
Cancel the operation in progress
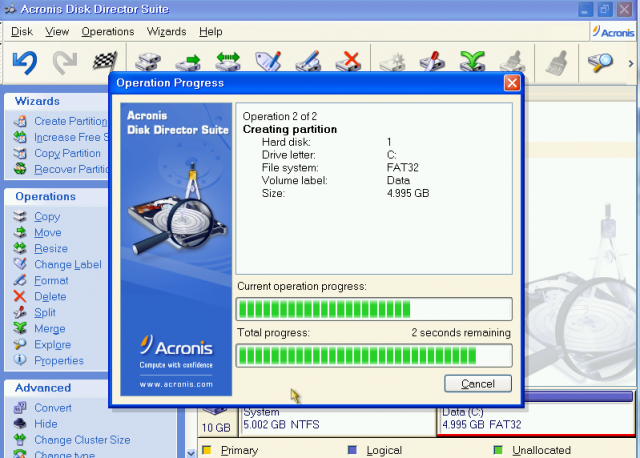[478, 384]
